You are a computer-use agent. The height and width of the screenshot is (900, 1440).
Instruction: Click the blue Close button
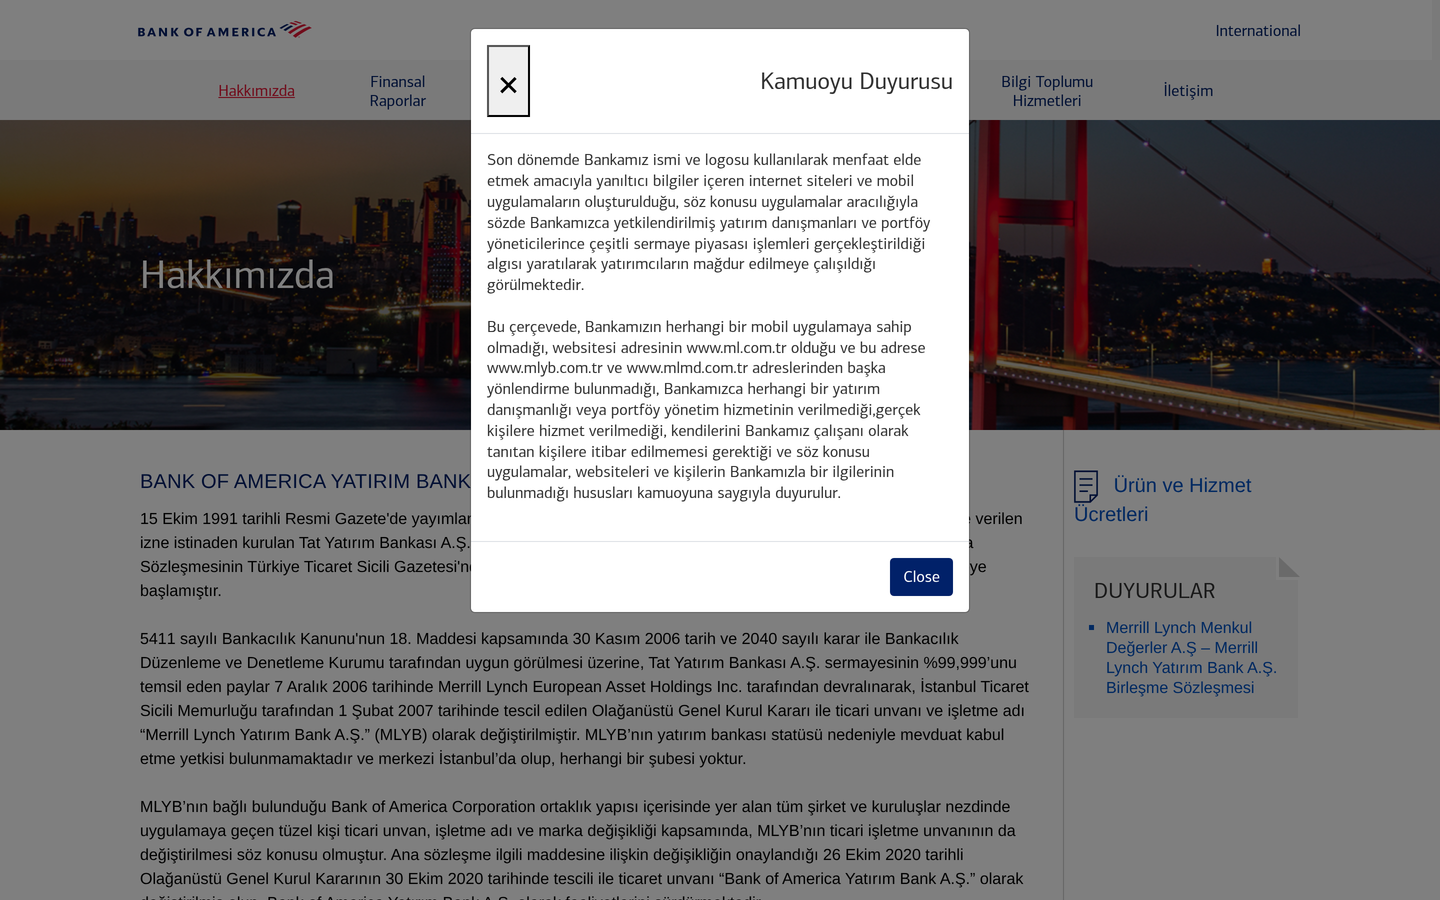(x=921, y=577)
